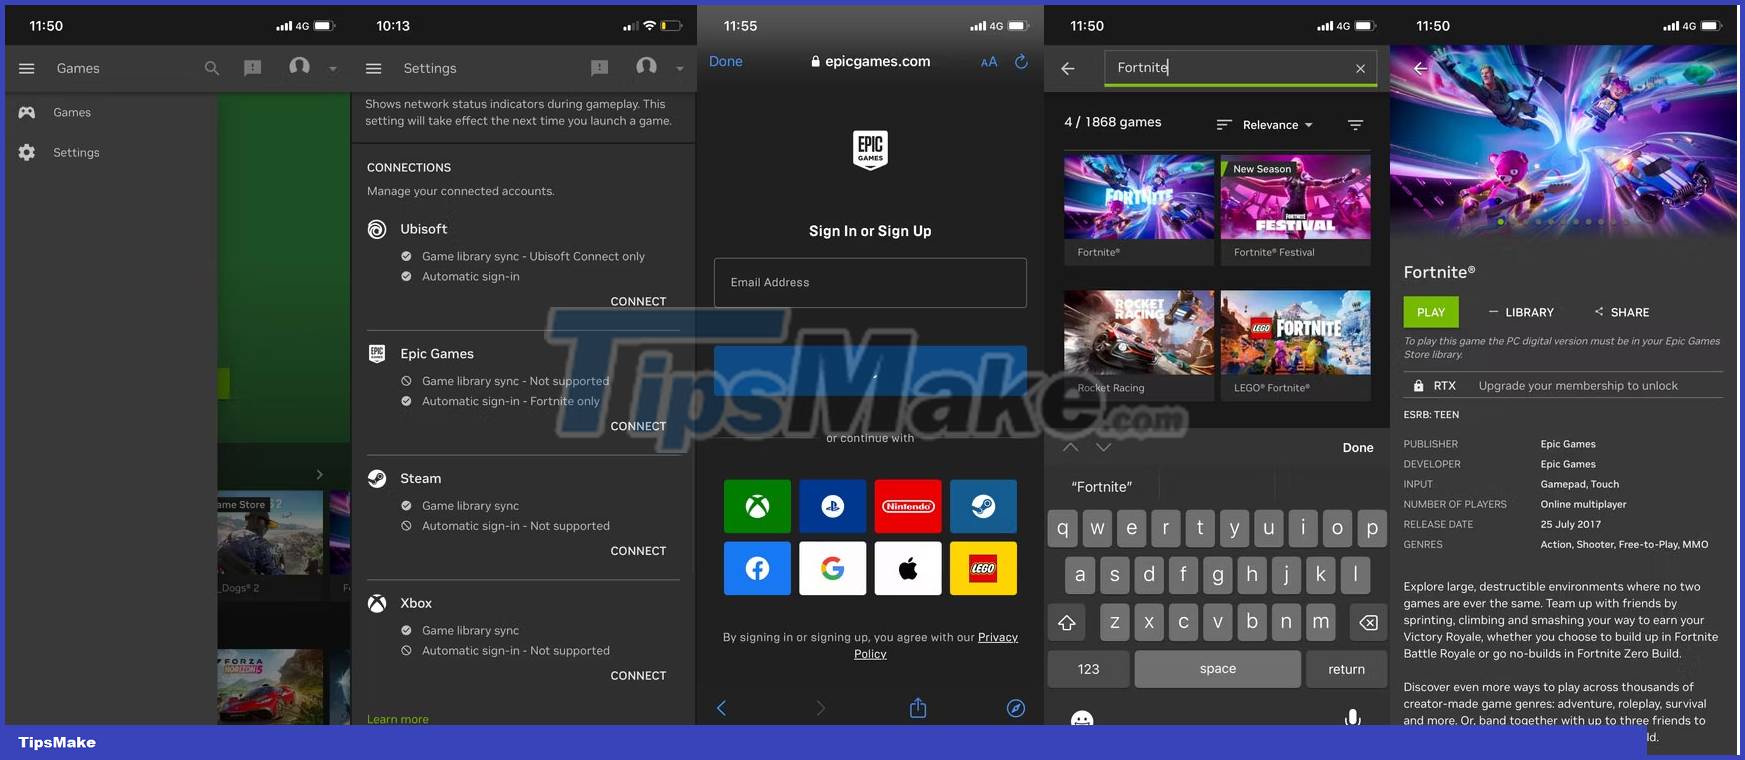Connect the Ubisoft account
1745x760 pixels.
(x=638, y=301)
